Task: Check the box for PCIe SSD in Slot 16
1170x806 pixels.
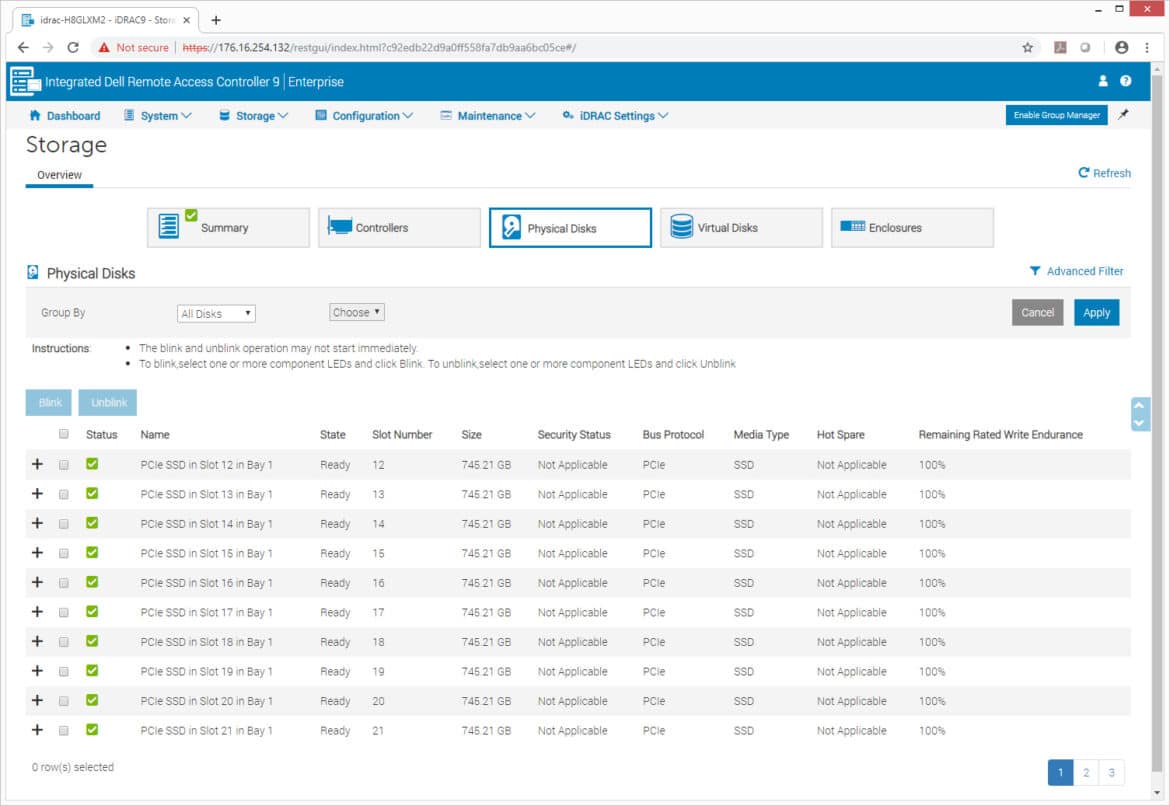Action: coord(63,583)
